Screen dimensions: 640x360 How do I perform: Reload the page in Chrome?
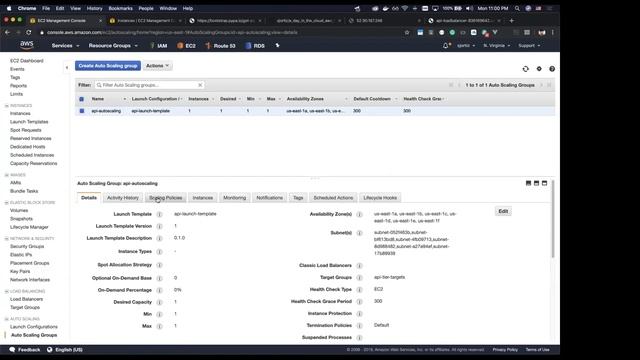click(x=29, y=32)
